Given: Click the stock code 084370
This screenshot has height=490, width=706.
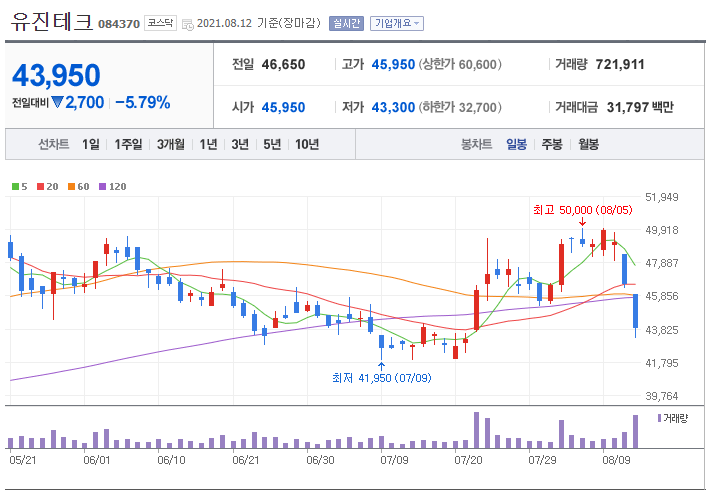Looking at the screenshot, I should click(x=119, y=24).
